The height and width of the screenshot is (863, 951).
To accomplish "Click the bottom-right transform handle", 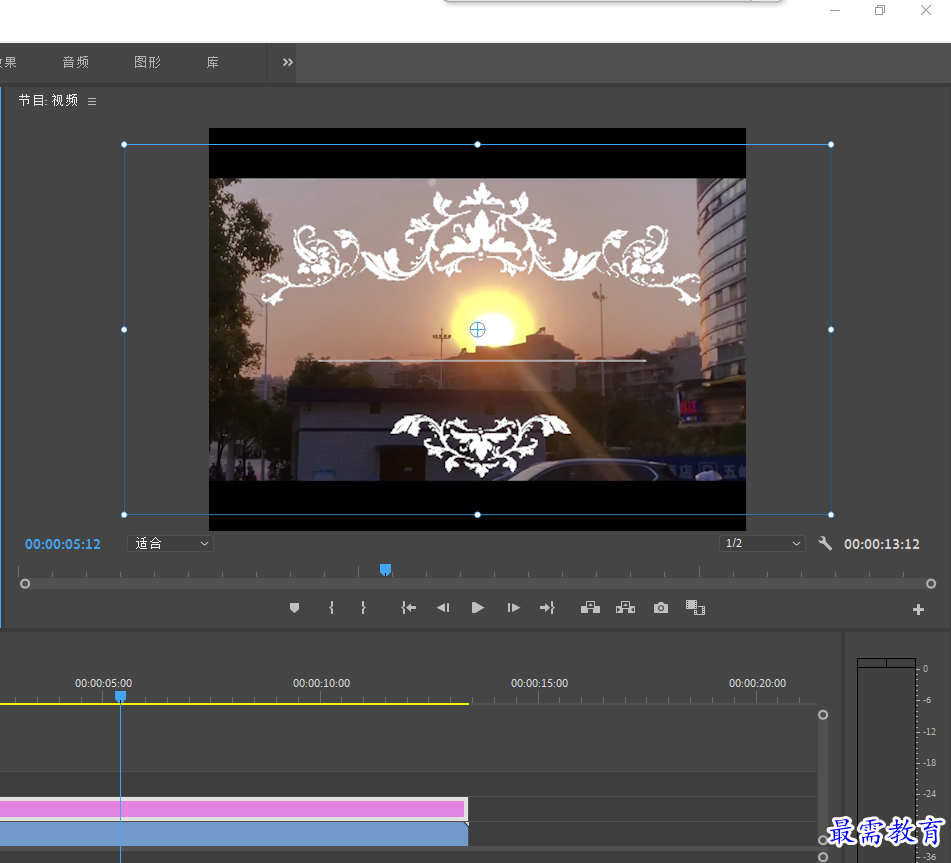I will point(831,514).
